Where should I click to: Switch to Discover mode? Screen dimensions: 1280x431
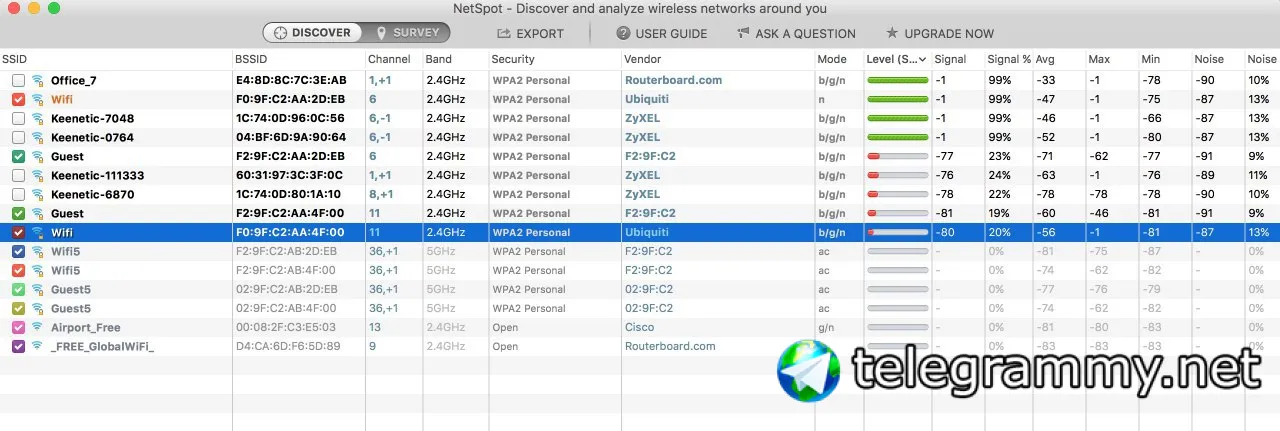point(312,33)
